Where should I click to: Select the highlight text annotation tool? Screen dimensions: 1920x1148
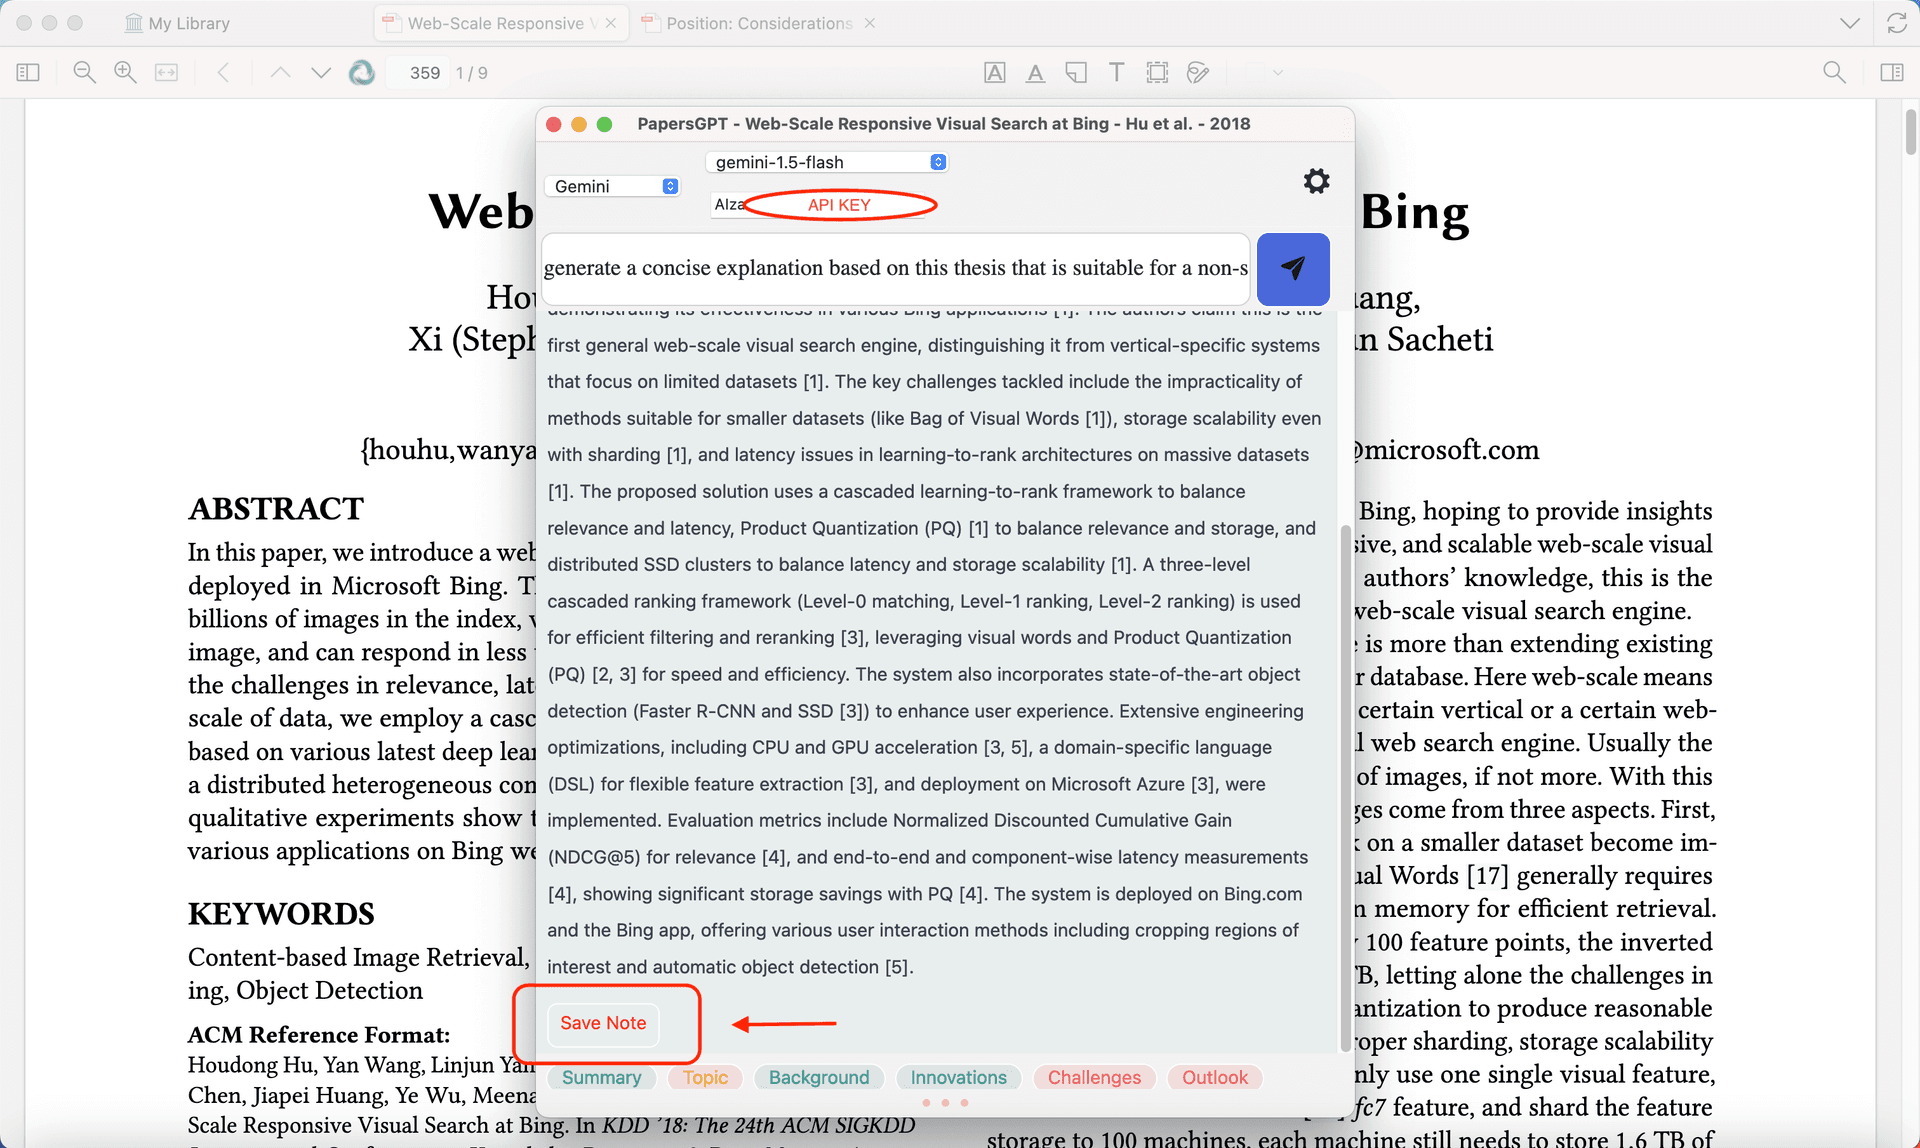(x=994, y=72)
